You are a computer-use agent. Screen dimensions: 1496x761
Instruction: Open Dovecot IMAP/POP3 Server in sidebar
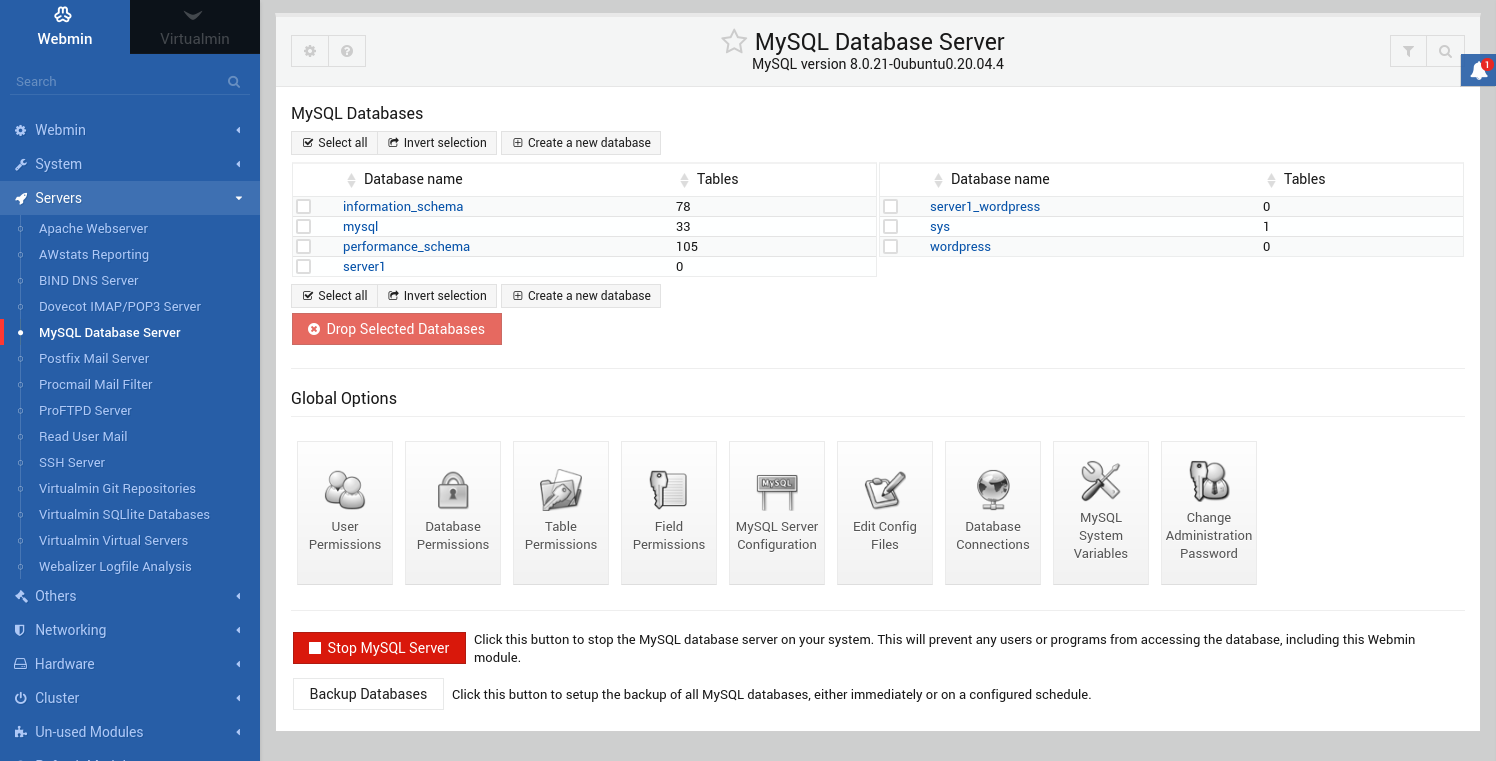click(120, 306)
